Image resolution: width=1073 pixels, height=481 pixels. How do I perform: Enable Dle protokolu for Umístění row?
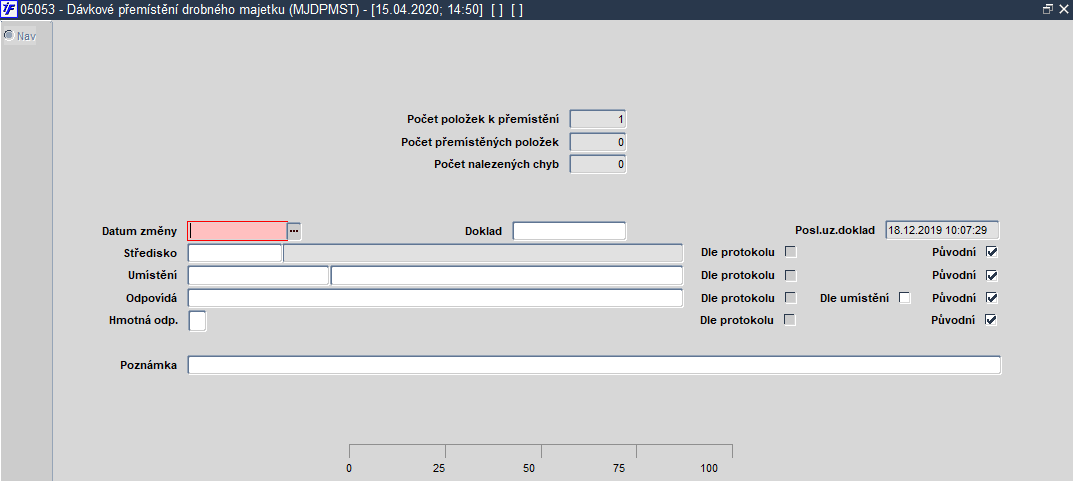click(790, 276)
